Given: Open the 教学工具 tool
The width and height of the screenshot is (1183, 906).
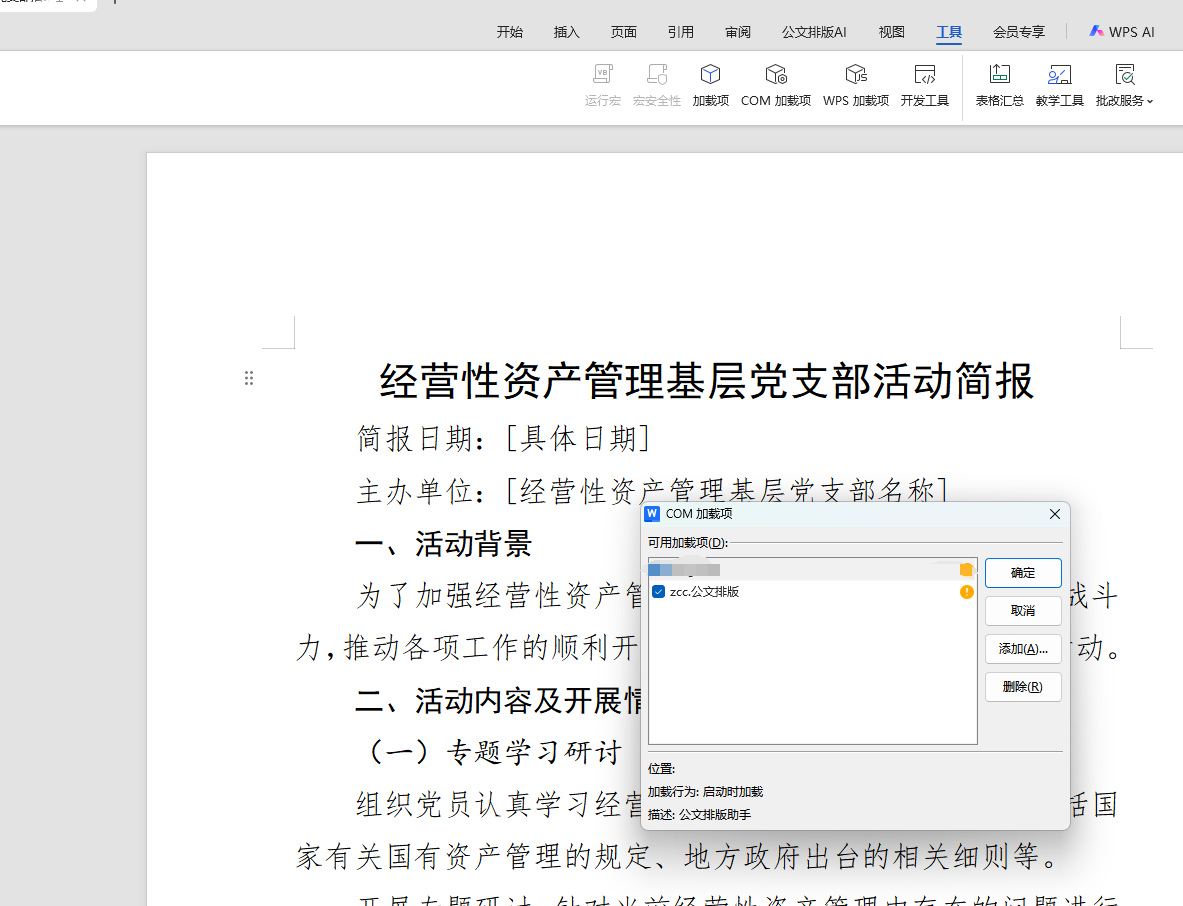Looking at the screenshot, I should [x=1059, y=84].
